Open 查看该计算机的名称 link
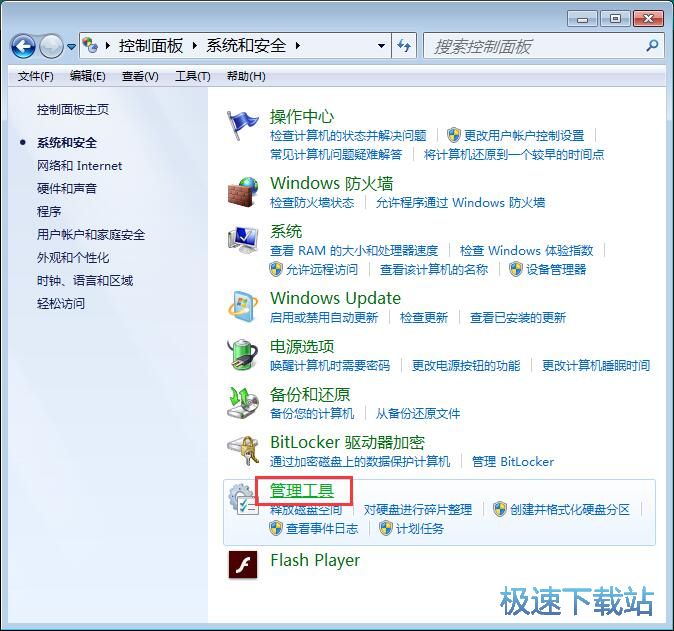 click(x=434, y=270)
